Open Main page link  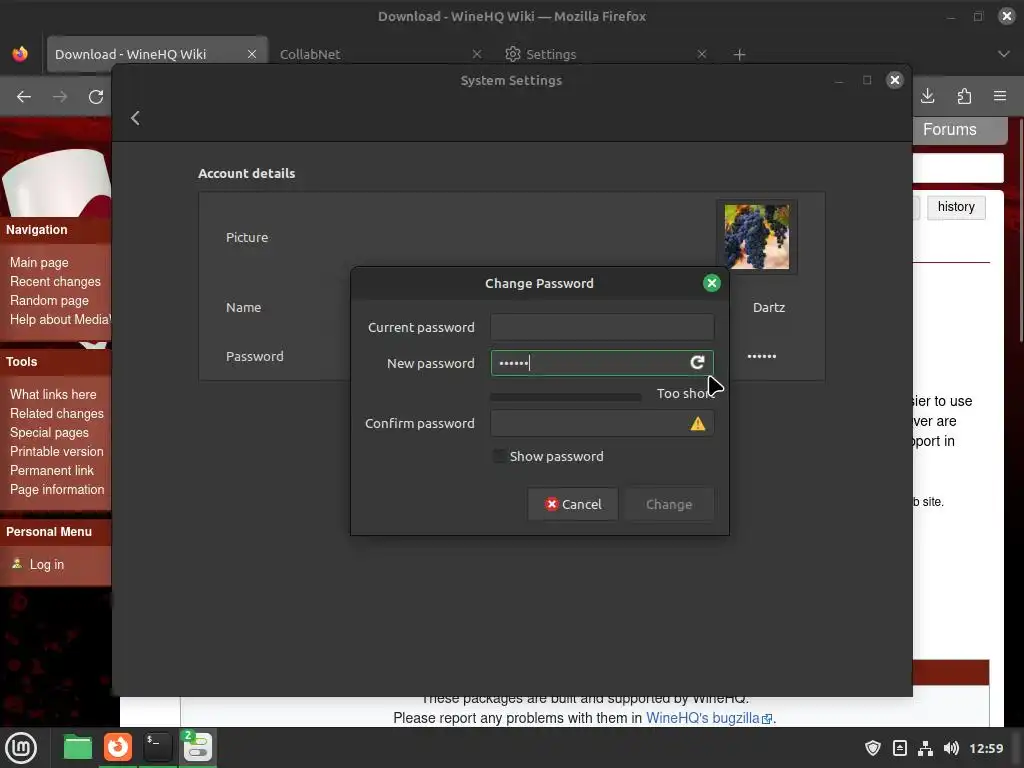(x=39, y=263)
